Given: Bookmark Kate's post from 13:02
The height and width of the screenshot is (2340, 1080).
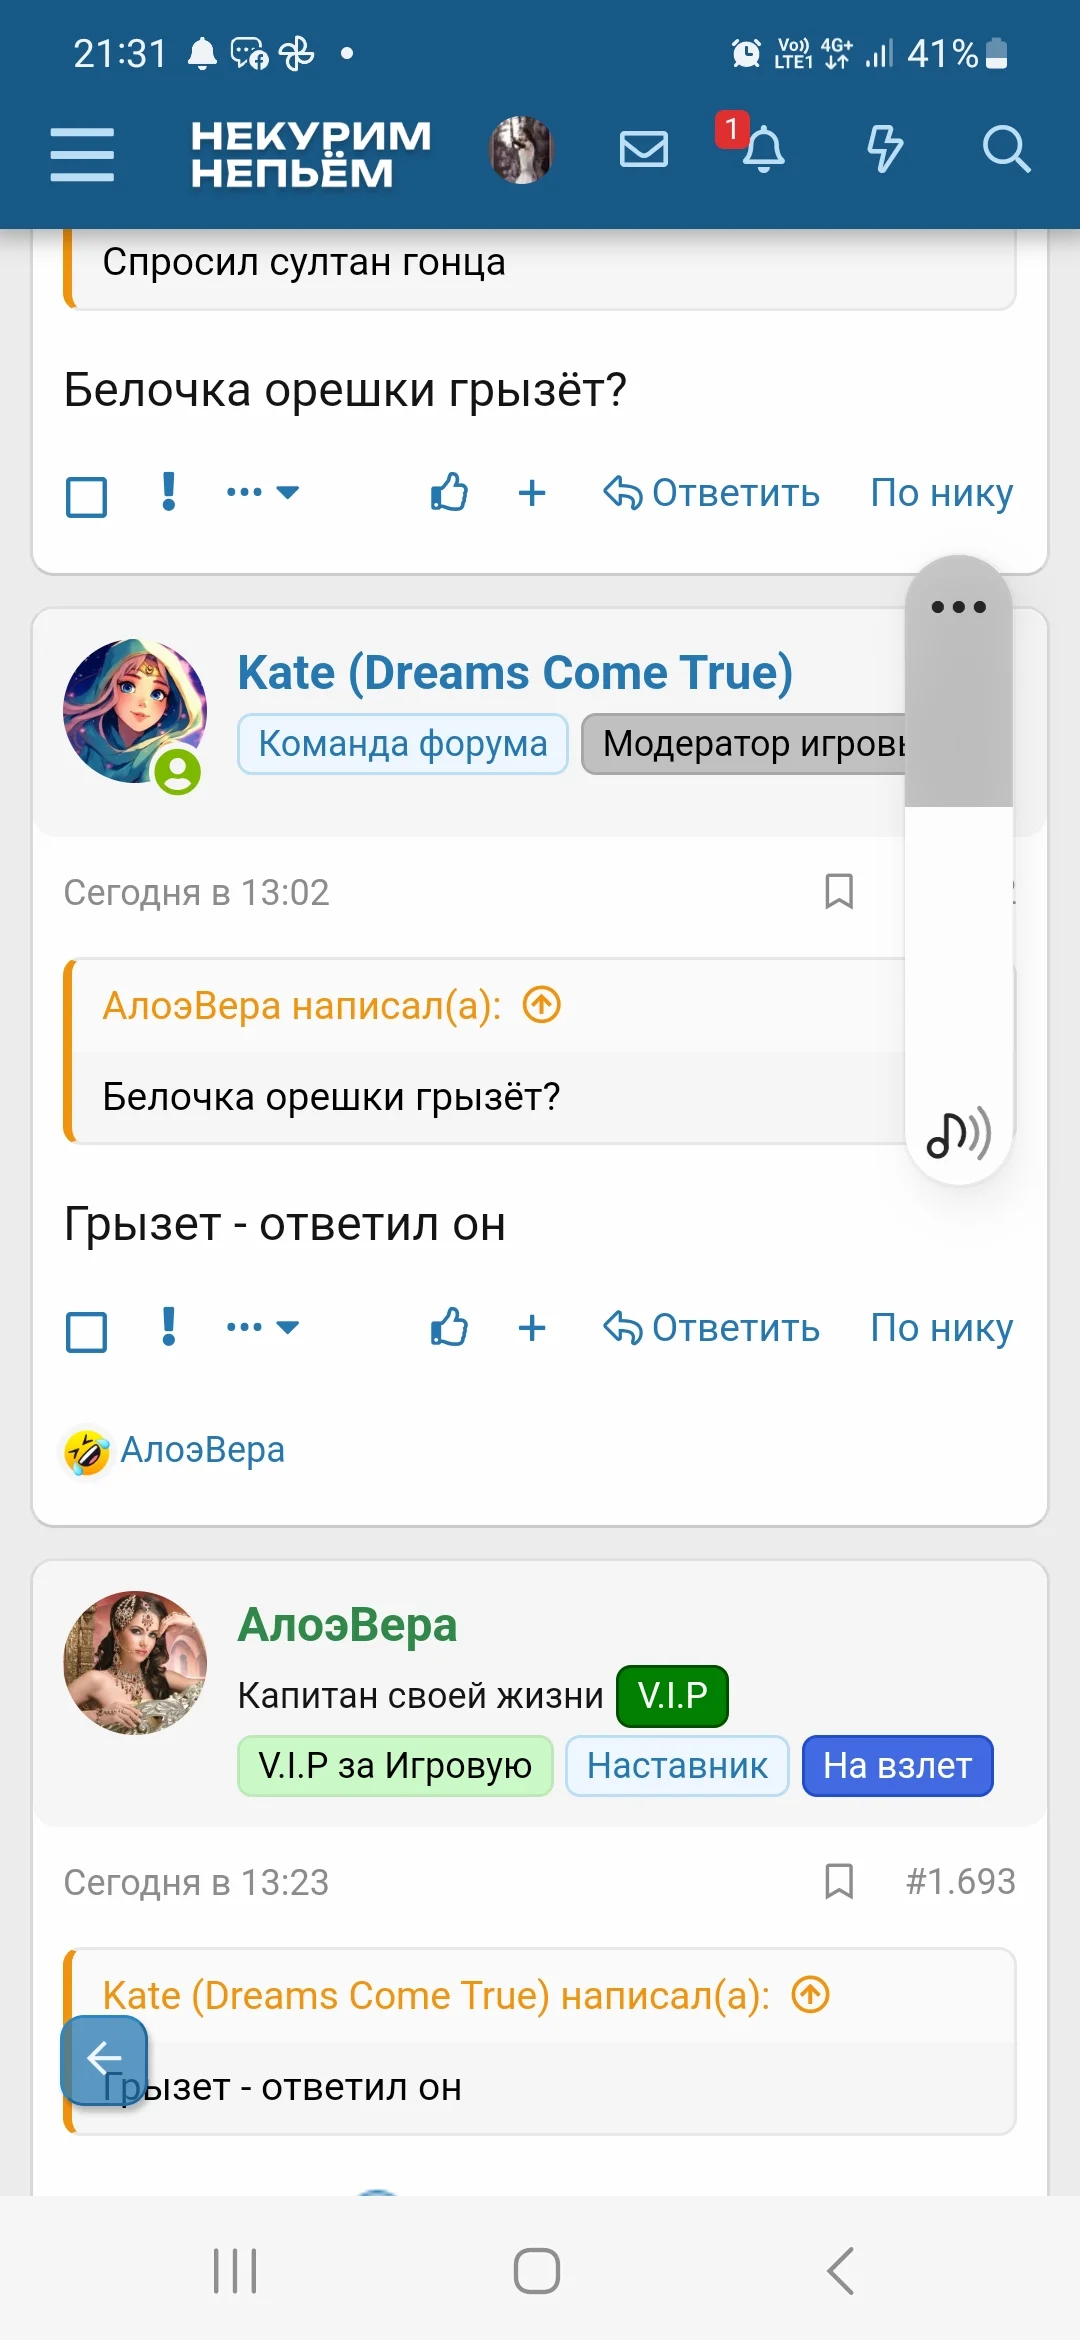Looking at the screenshot, I should 838,891.
